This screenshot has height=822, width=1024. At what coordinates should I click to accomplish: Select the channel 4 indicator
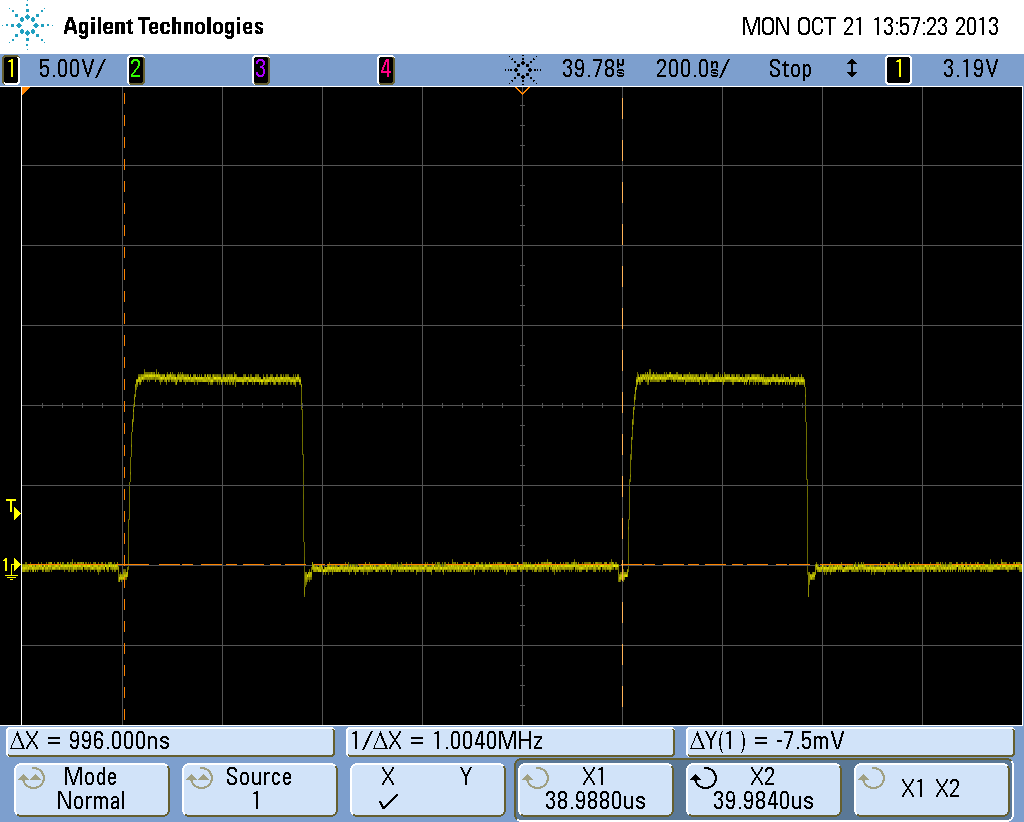coord(386,69)
